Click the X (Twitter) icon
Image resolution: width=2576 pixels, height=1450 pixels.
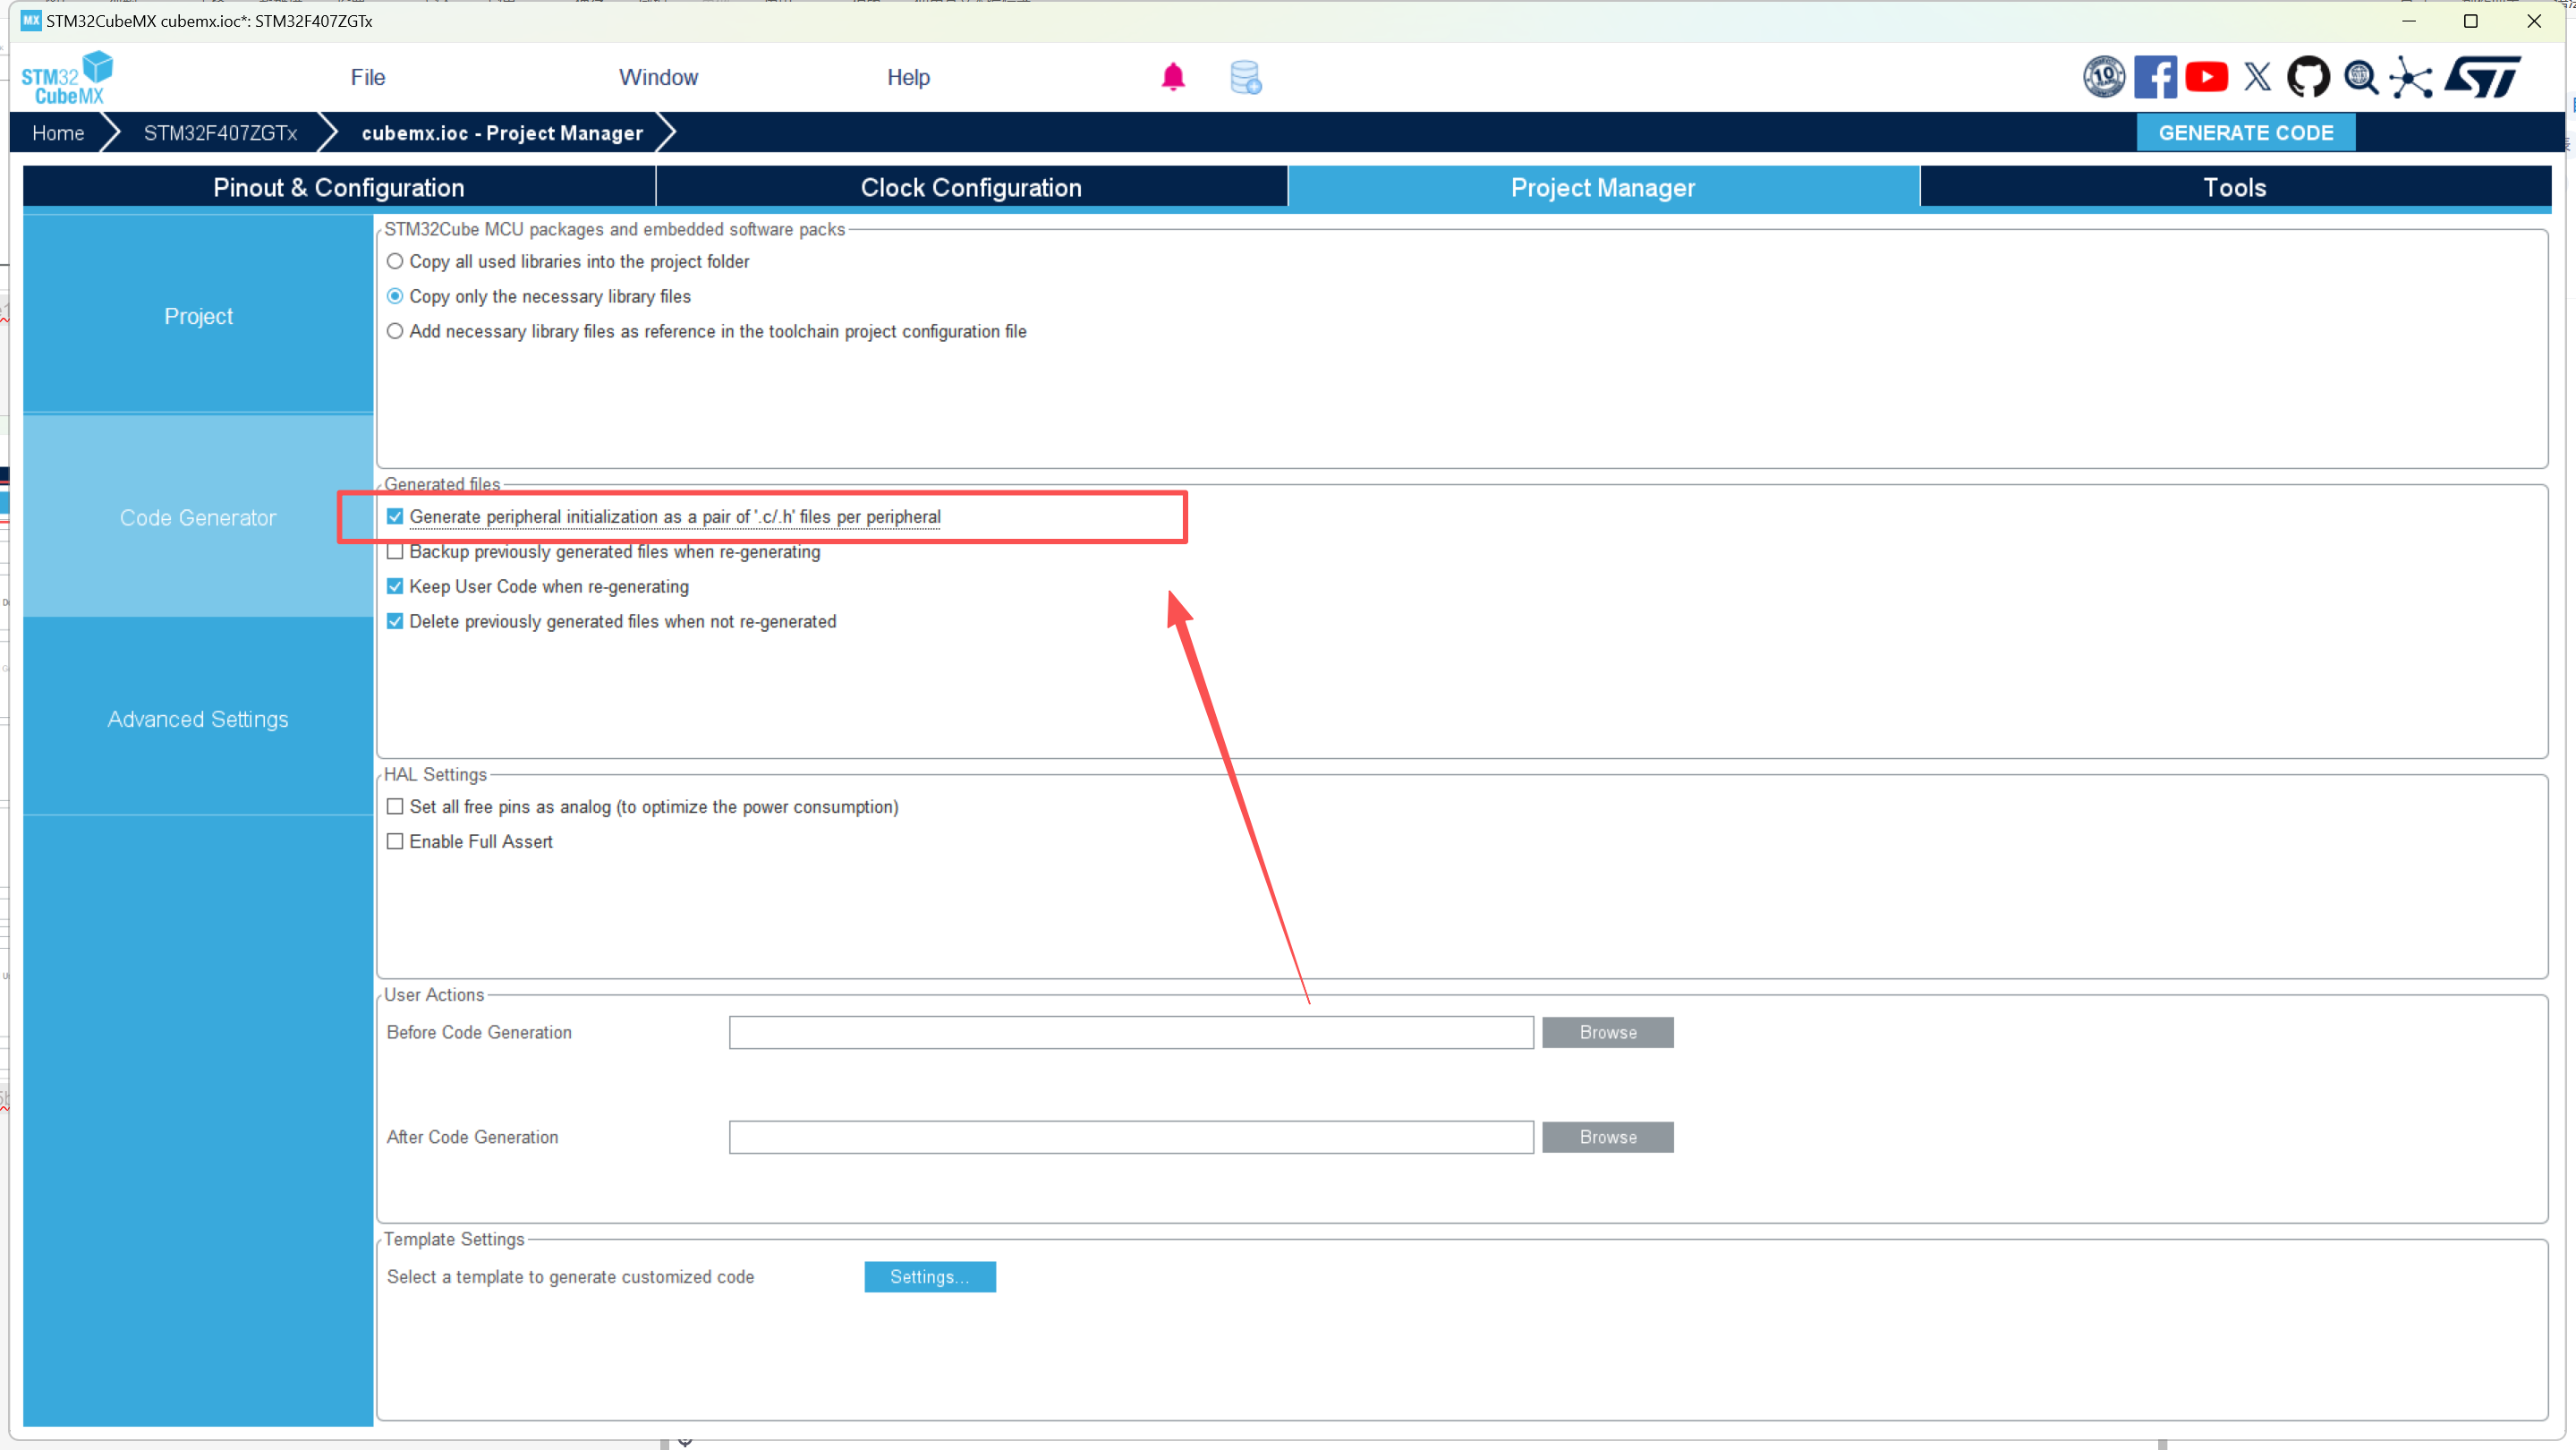[2257, 77]
